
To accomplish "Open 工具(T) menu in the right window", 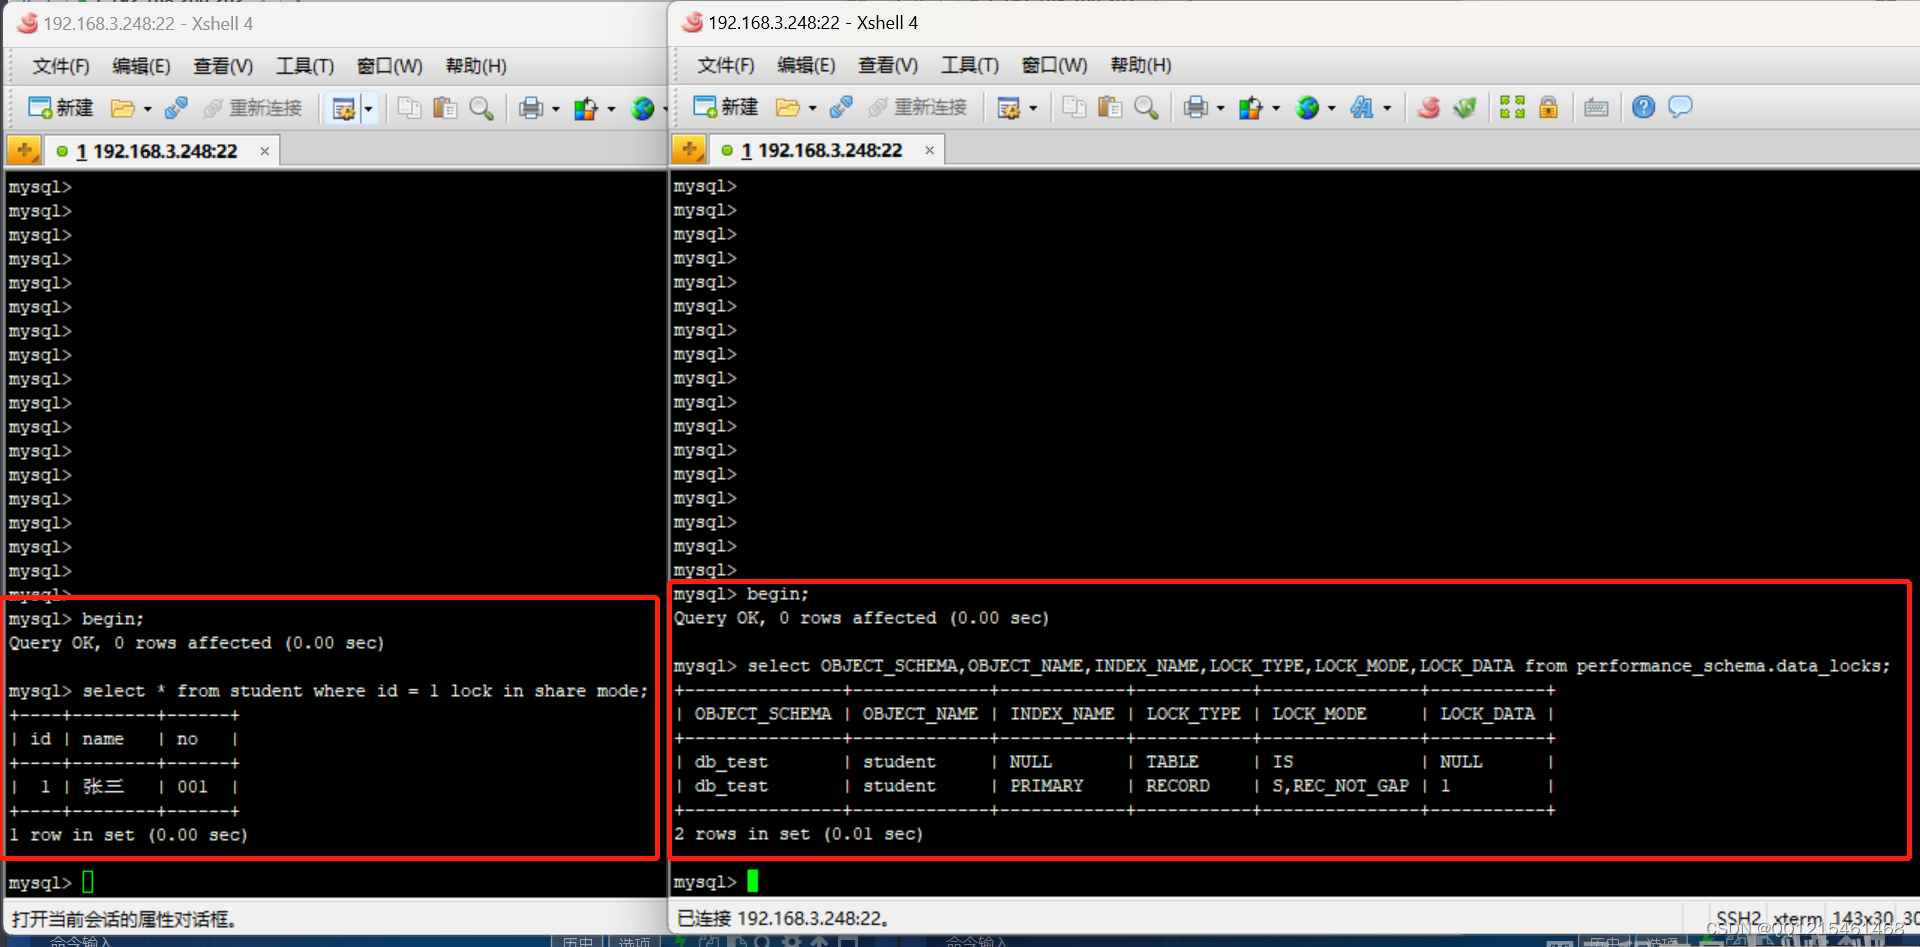I will tap(970, 65).
